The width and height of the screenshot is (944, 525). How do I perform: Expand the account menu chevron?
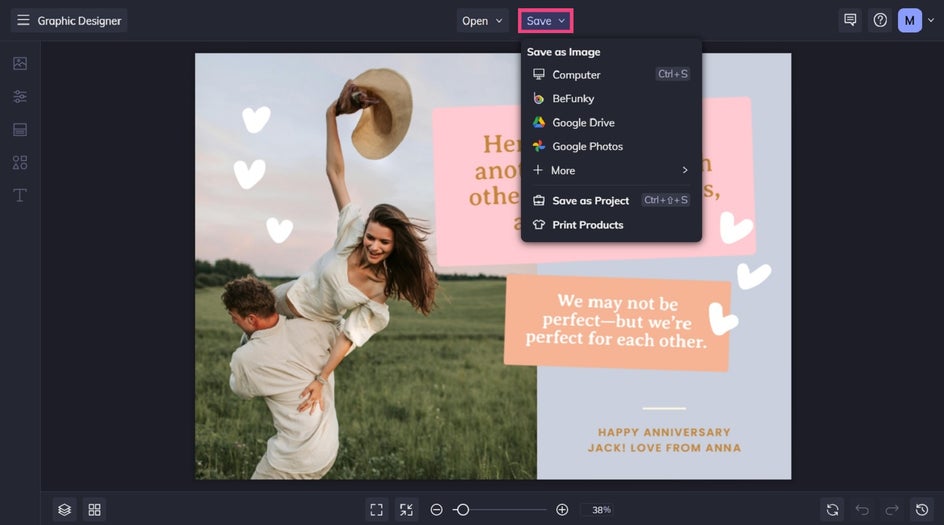931,20
